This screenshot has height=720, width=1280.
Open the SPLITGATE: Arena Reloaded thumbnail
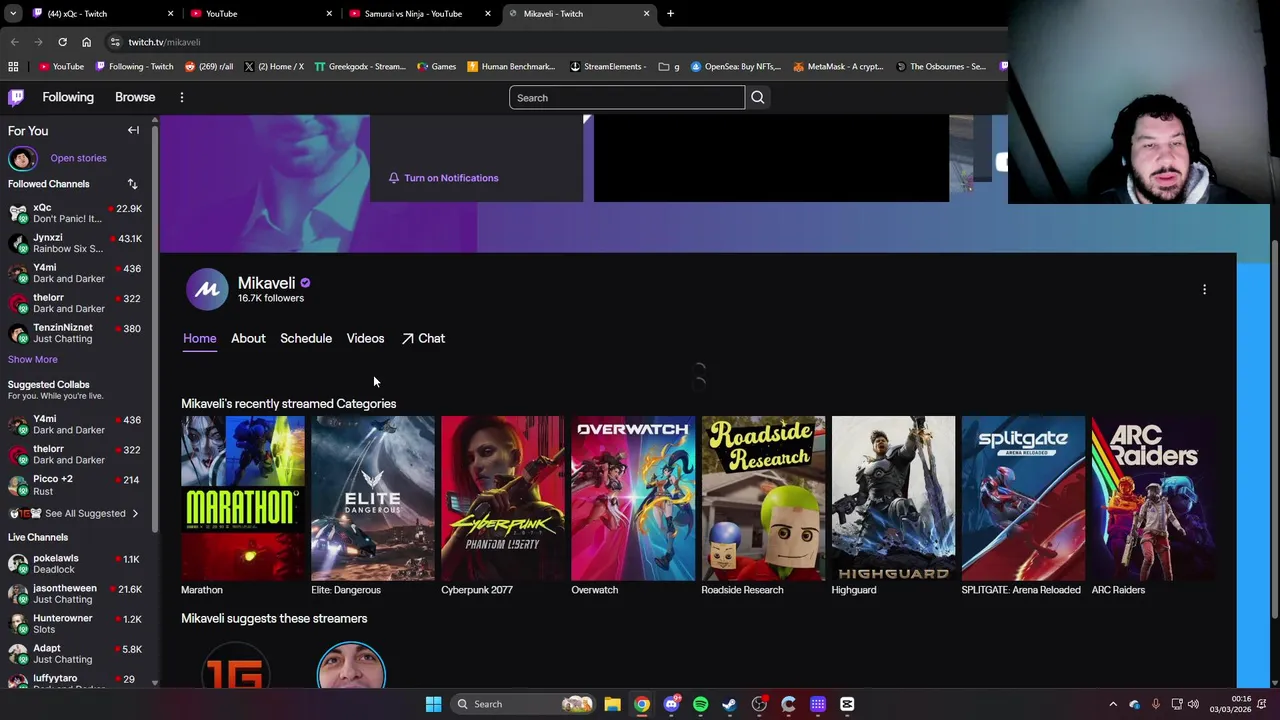[x=1023, y=498]
